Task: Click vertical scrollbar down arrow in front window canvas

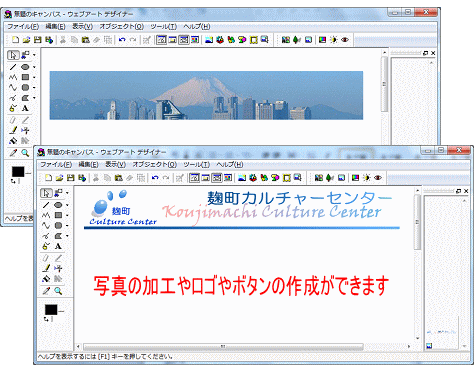Action: click(417, 338)
